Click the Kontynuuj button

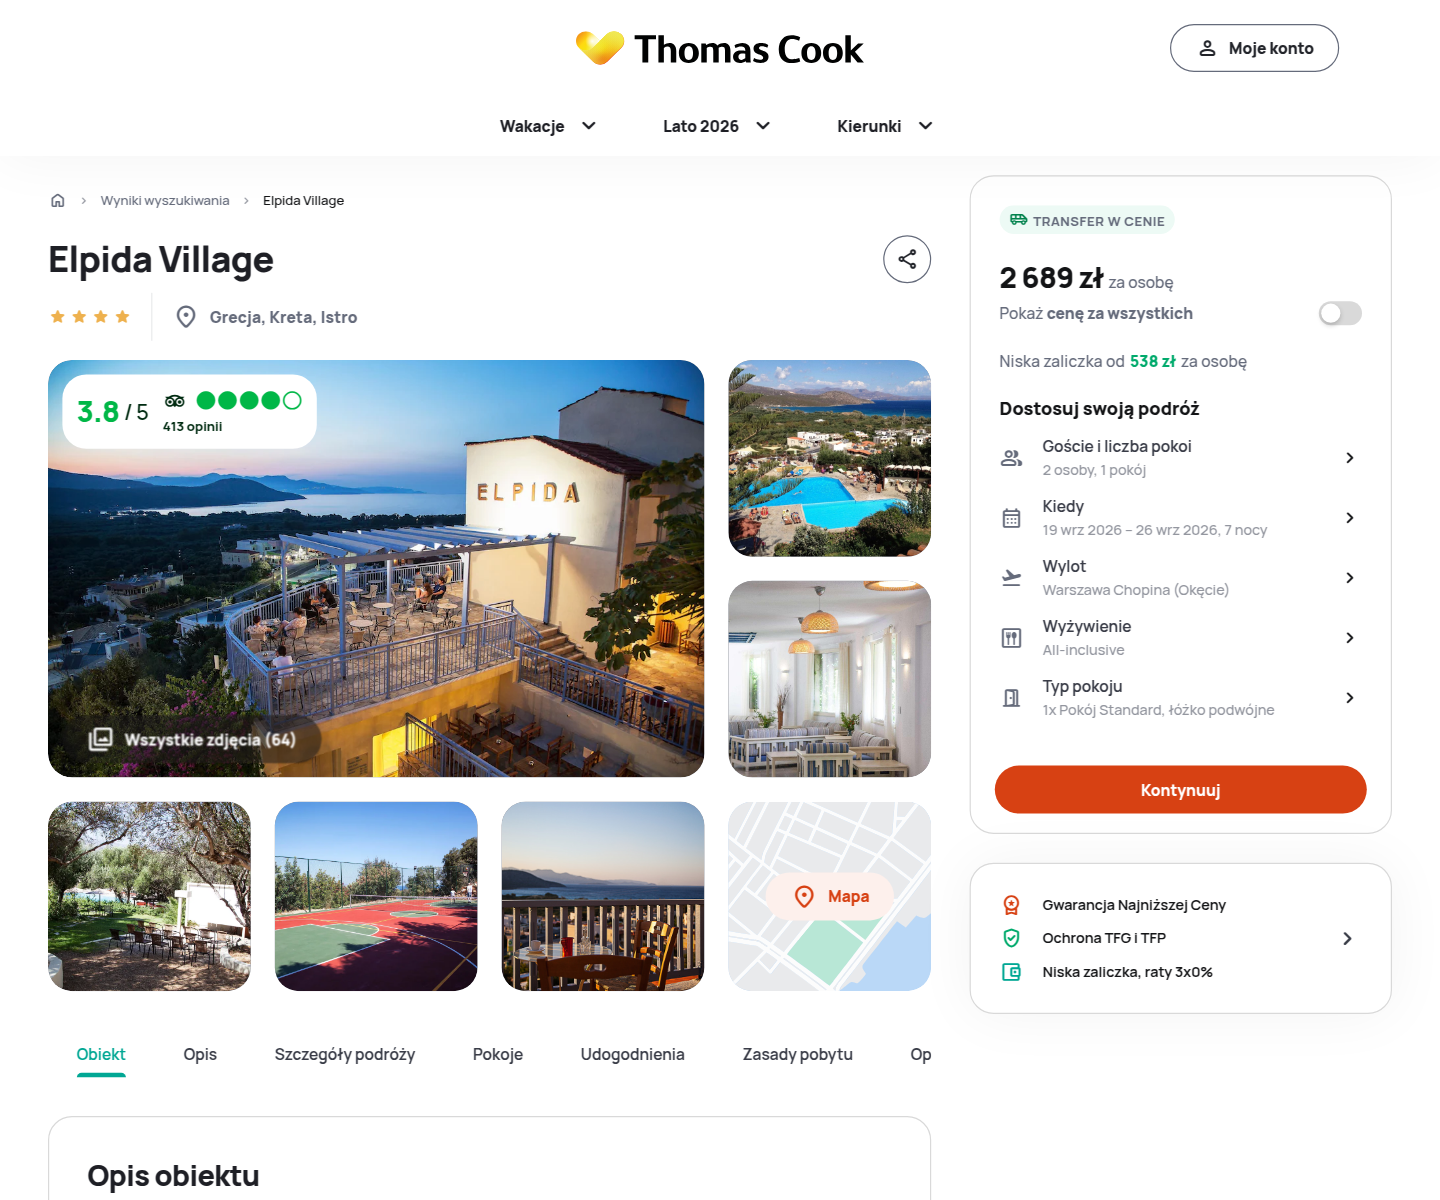tap(1181, 790)
